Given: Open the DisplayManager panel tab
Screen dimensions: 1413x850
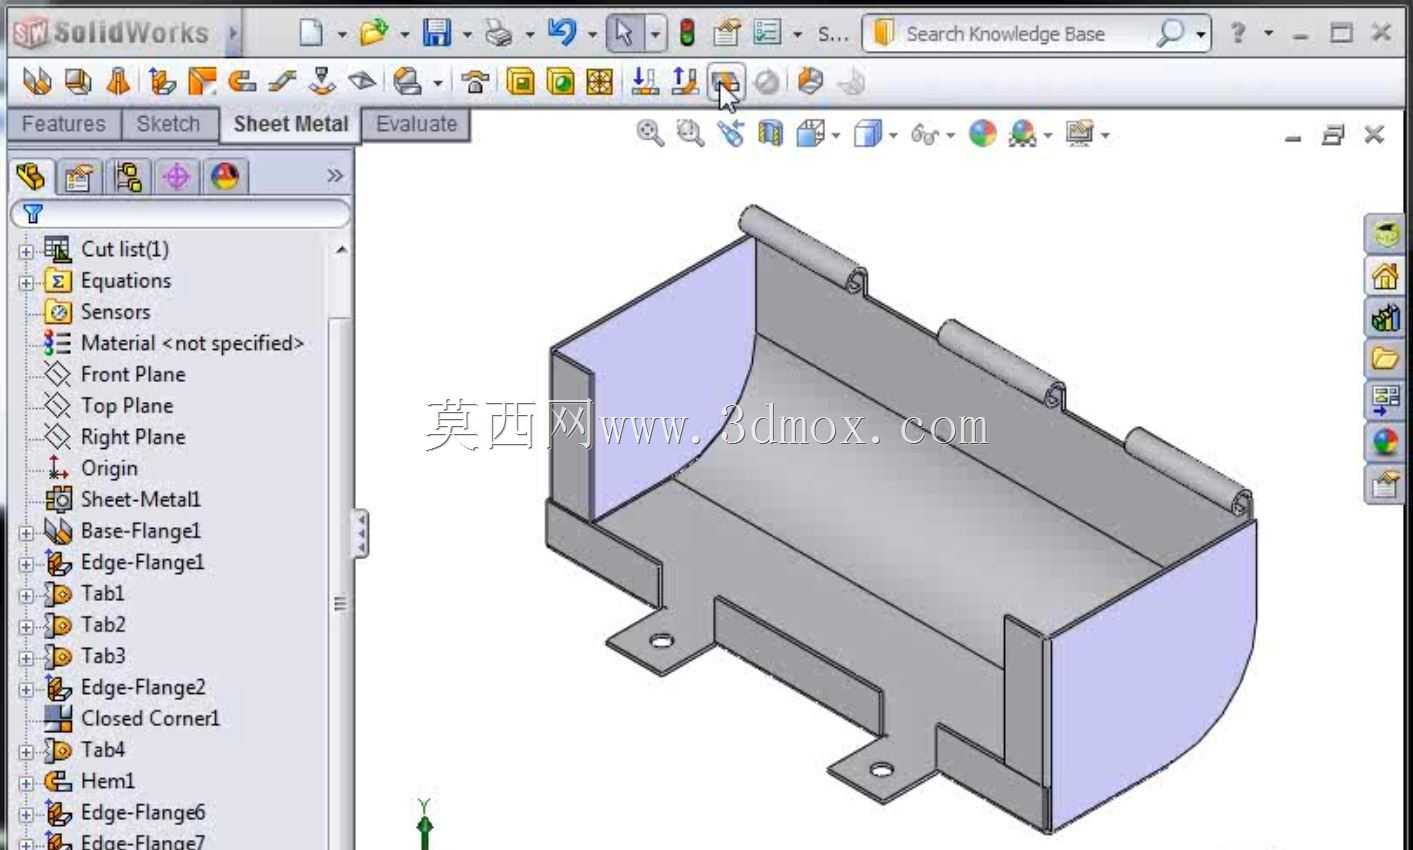Looking at the screenshot, I should [225, 177].
